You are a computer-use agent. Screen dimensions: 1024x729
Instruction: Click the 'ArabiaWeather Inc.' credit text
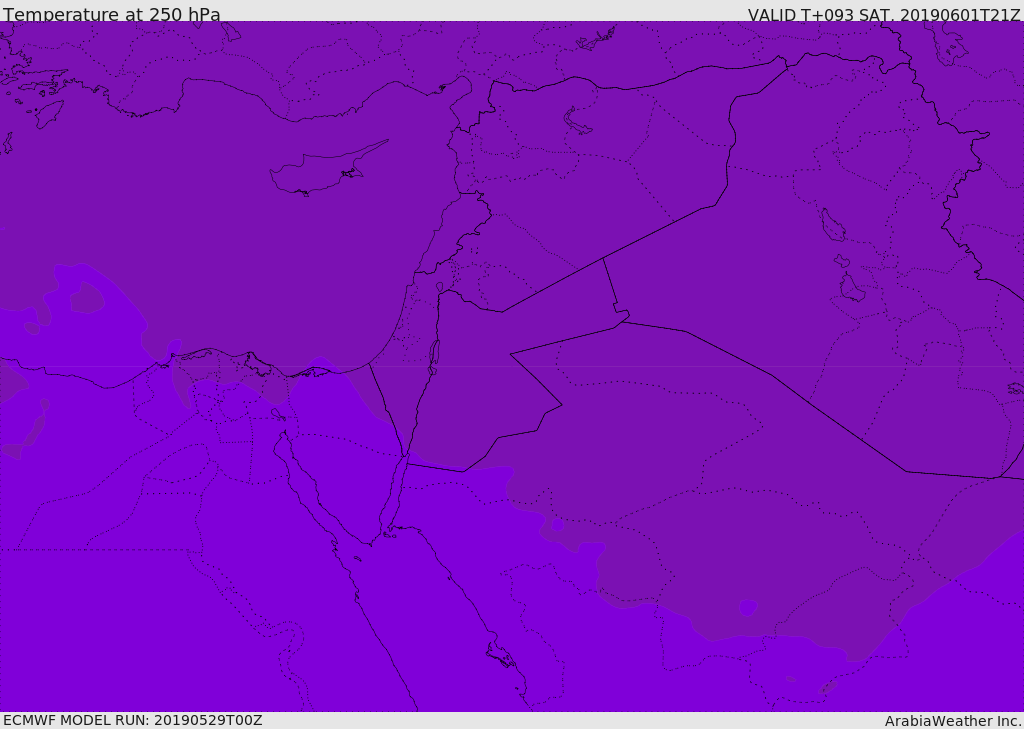click(953, 721)
